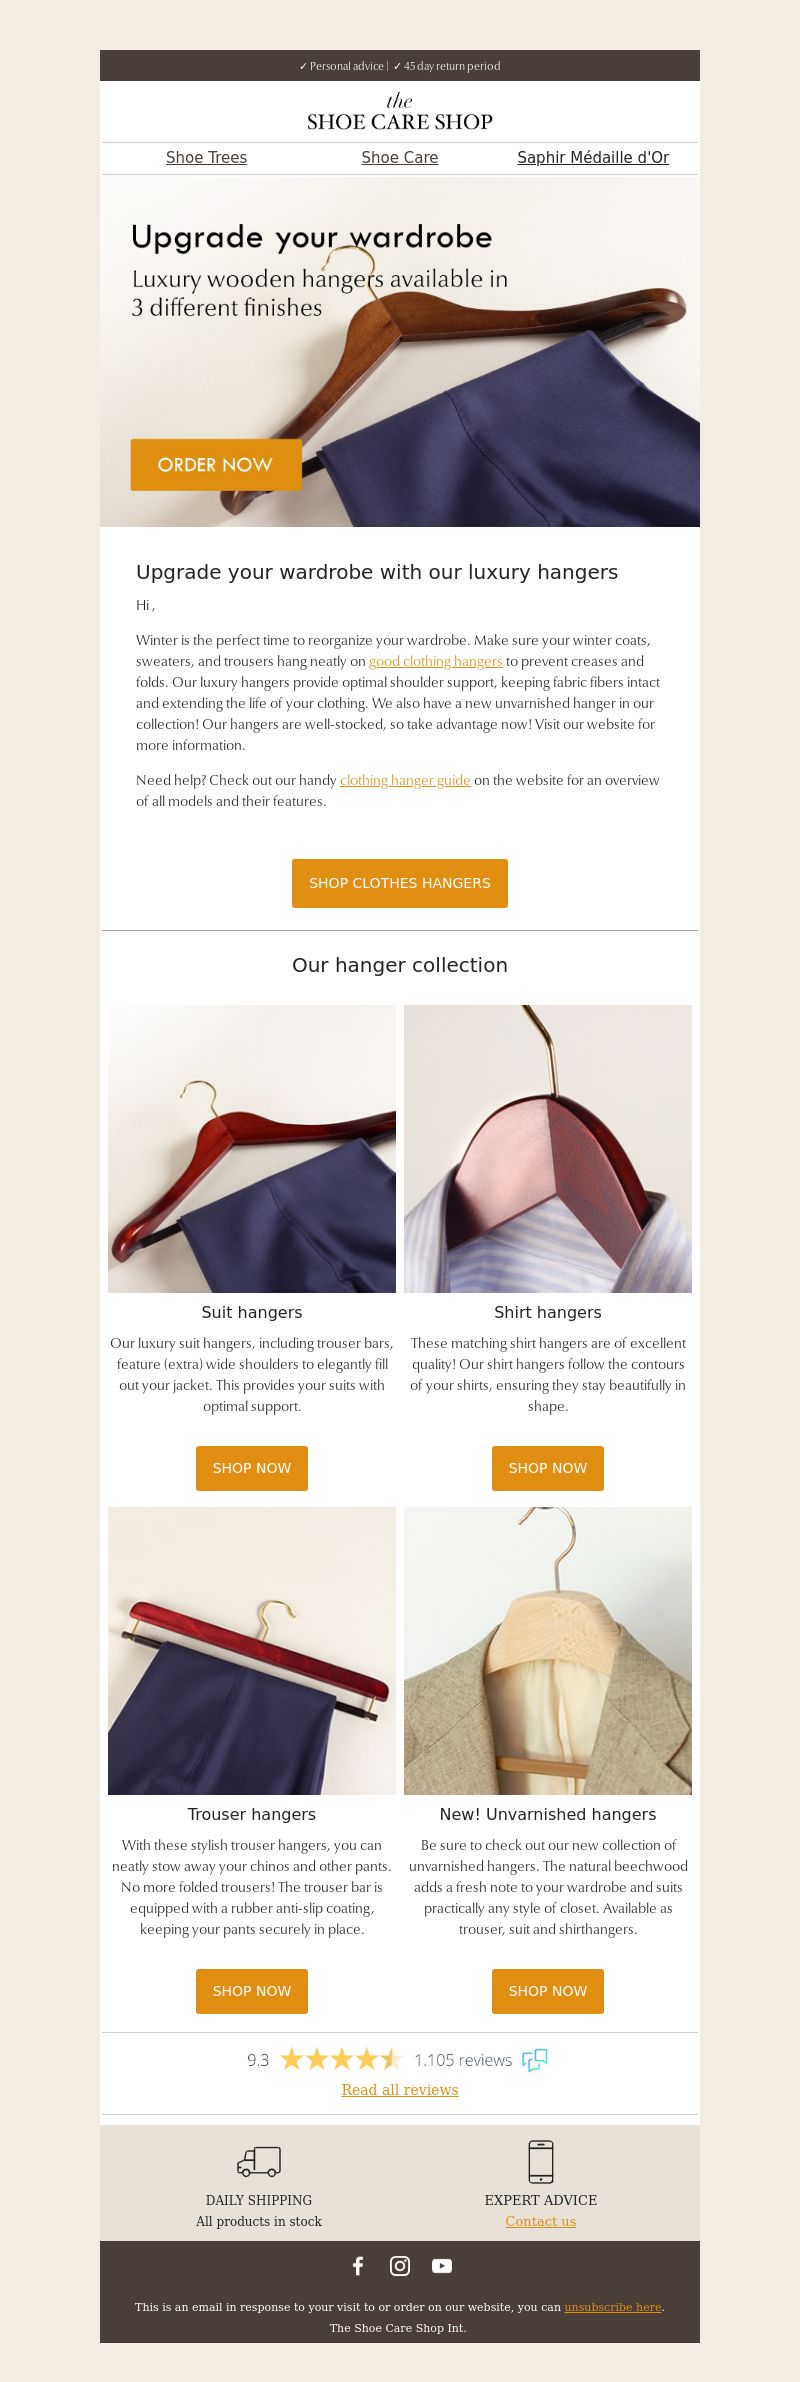Open the unvarnished hanger product image

pyautogui.click(x=548, y=1651)
